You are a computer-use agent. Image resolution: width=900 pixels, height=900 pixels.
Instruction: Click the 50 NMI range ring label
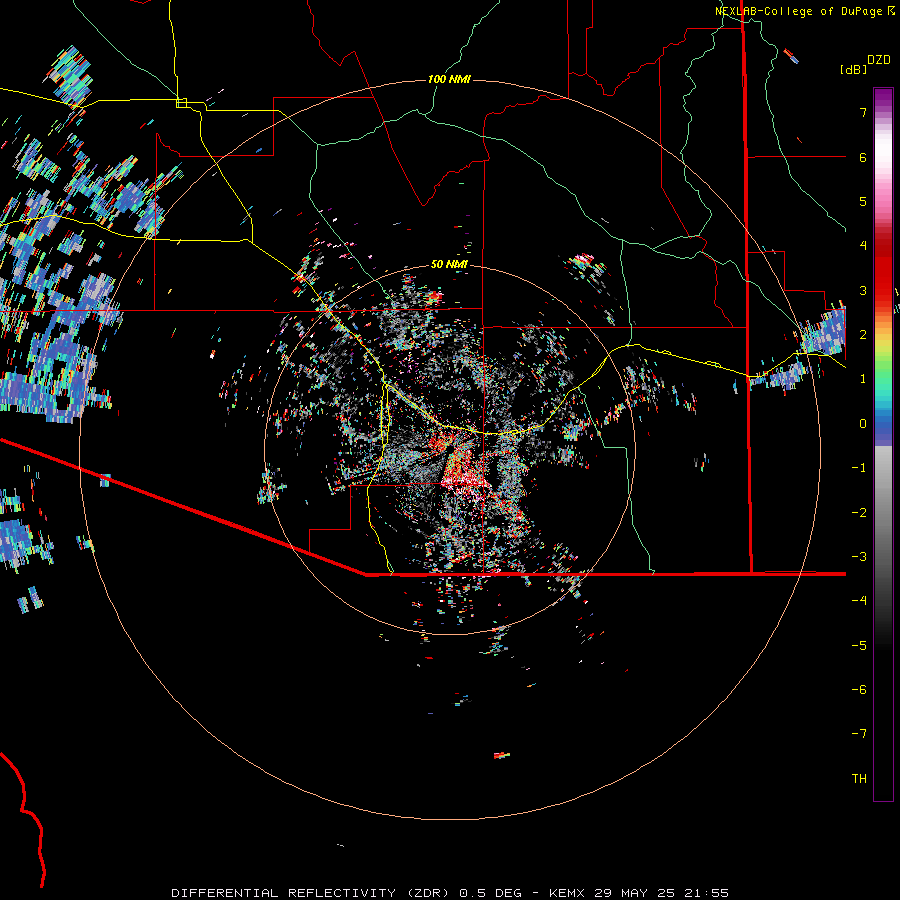point(449,264)
